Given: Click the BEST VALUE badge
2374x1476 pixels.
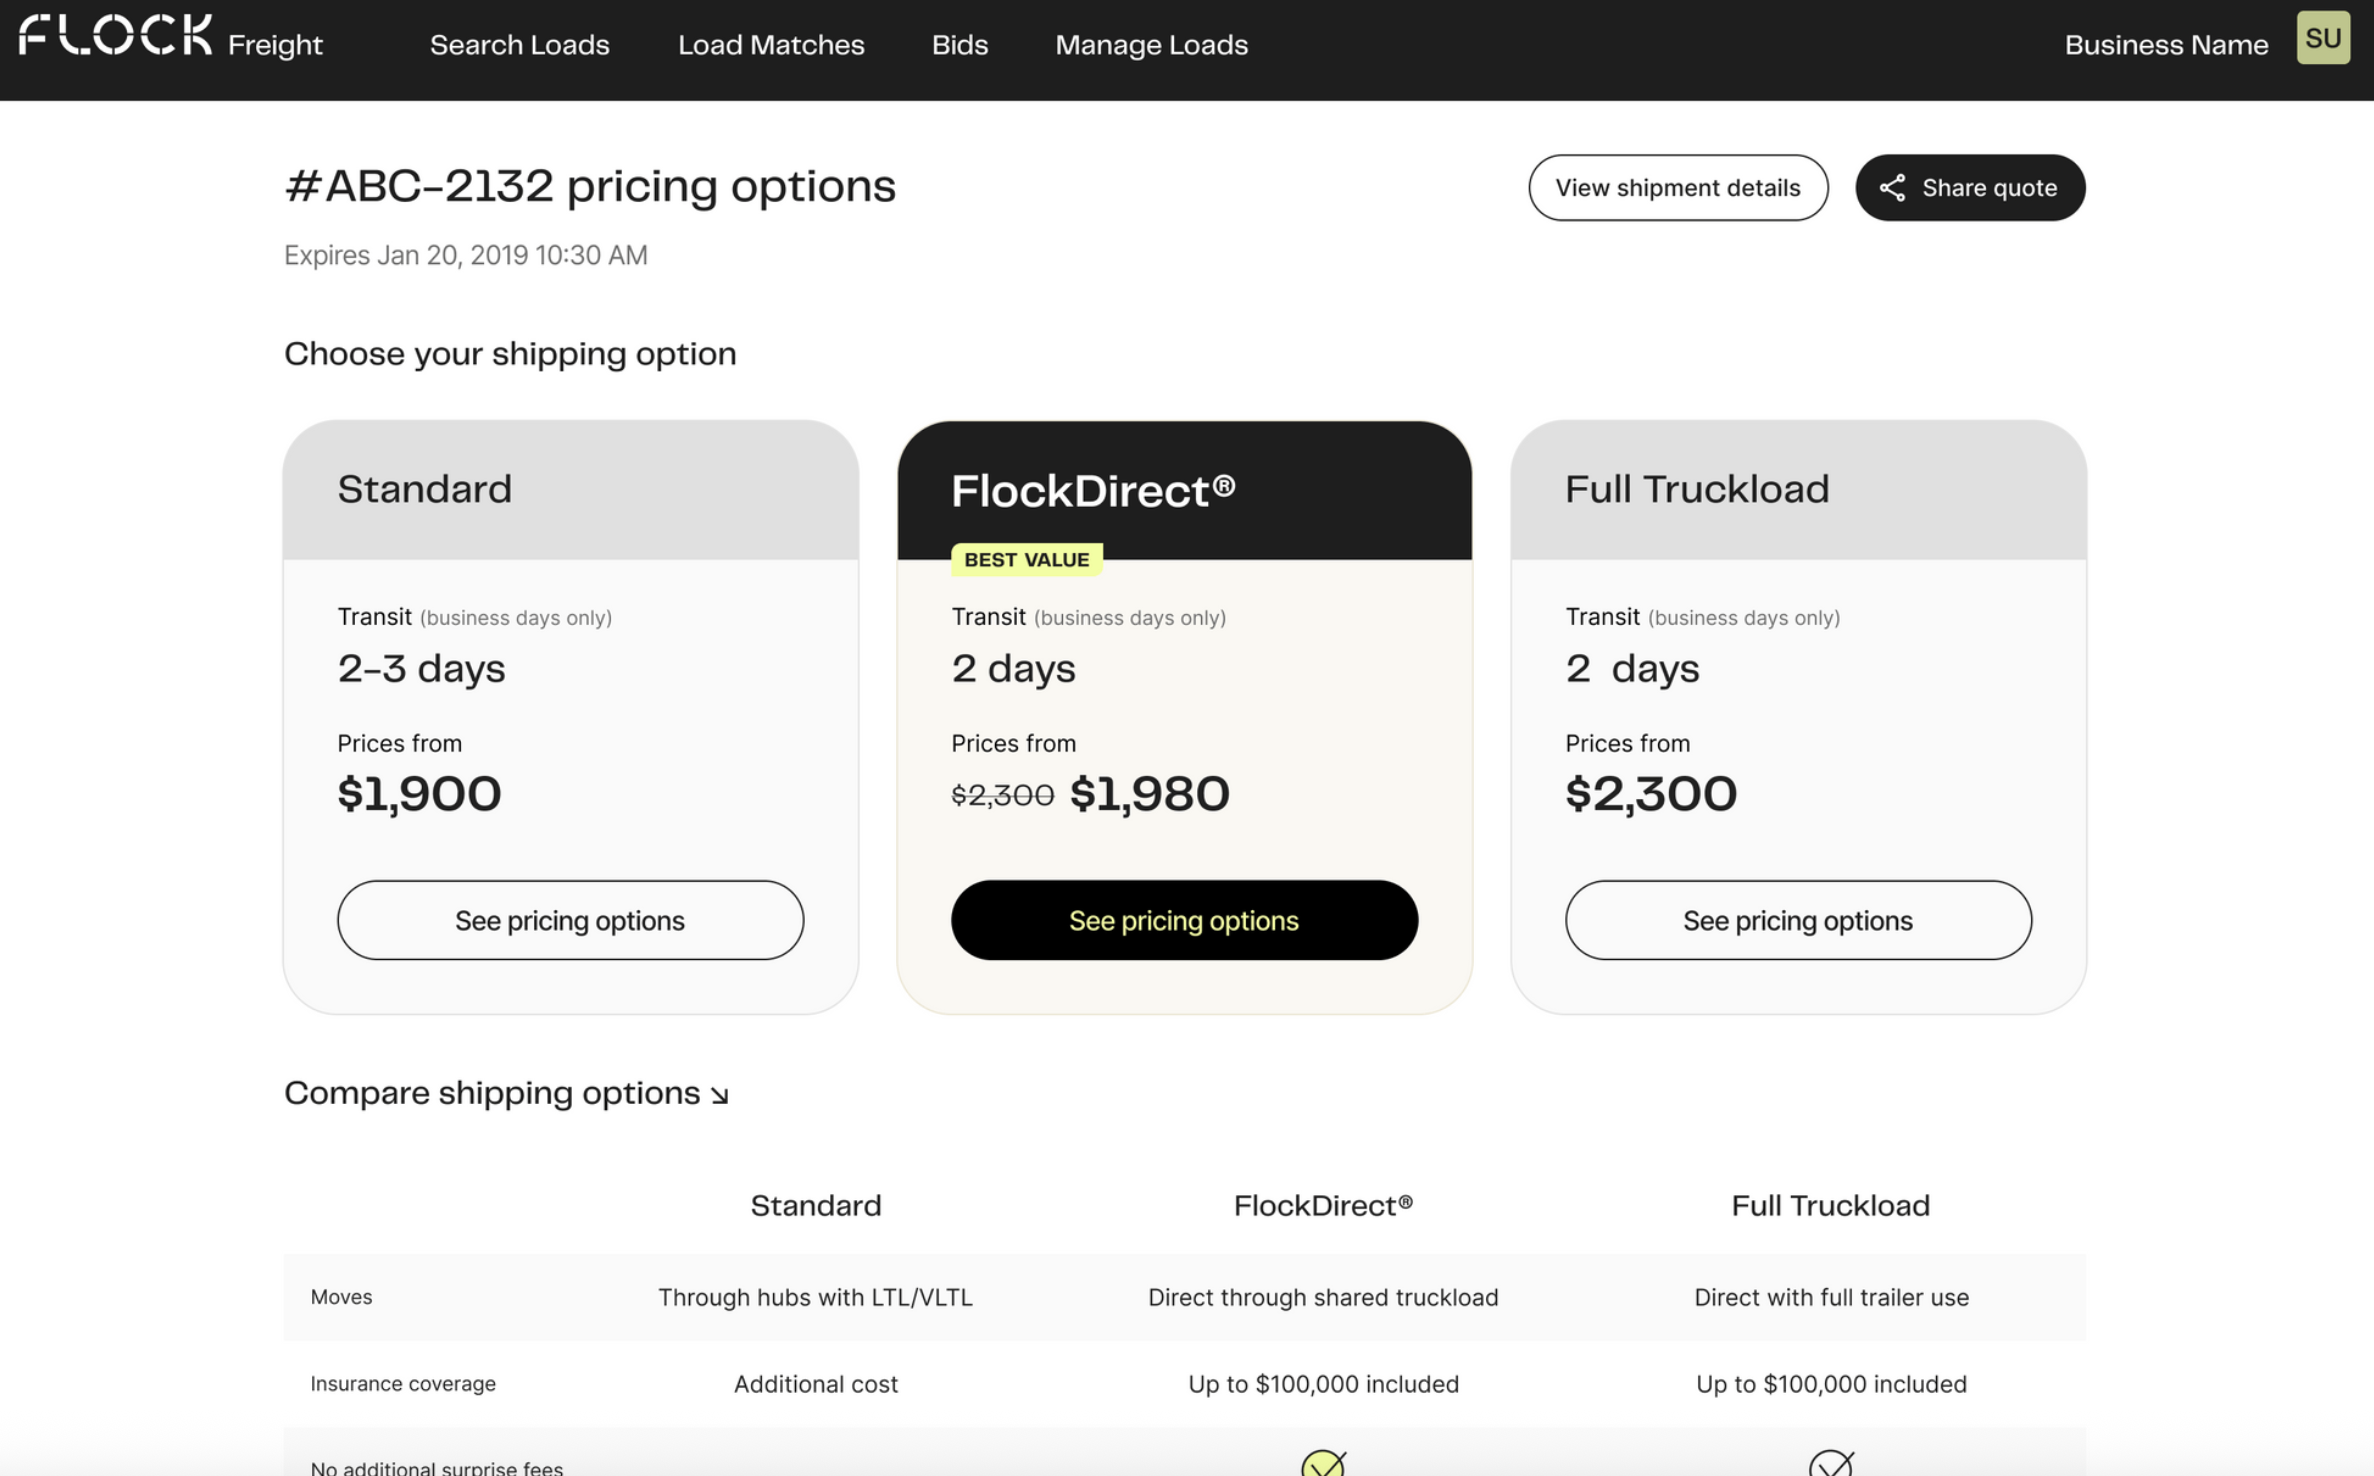Looking at the screenshot, I should click(x=1026, y=560).
